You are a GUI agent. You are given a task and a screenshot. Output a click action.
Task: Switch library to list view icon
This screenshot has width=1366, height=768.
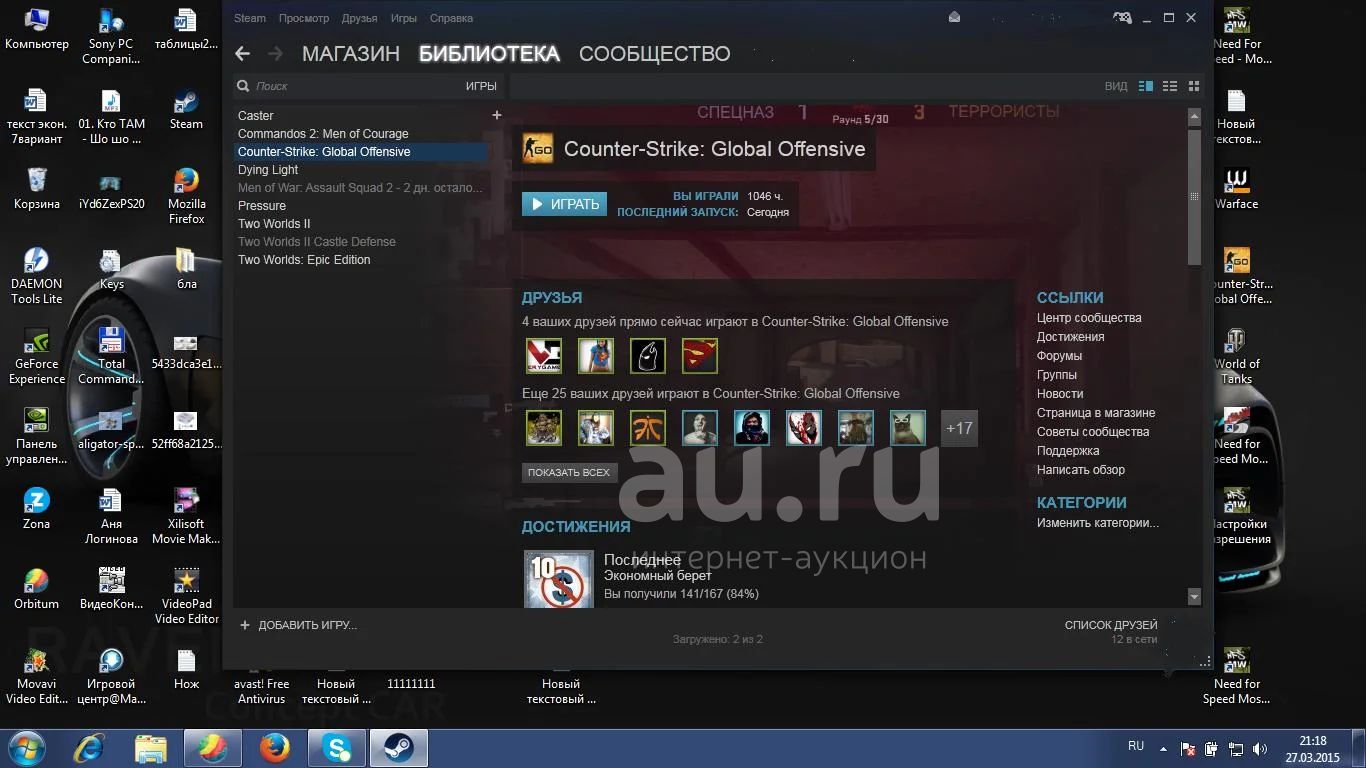point(1169,87)
